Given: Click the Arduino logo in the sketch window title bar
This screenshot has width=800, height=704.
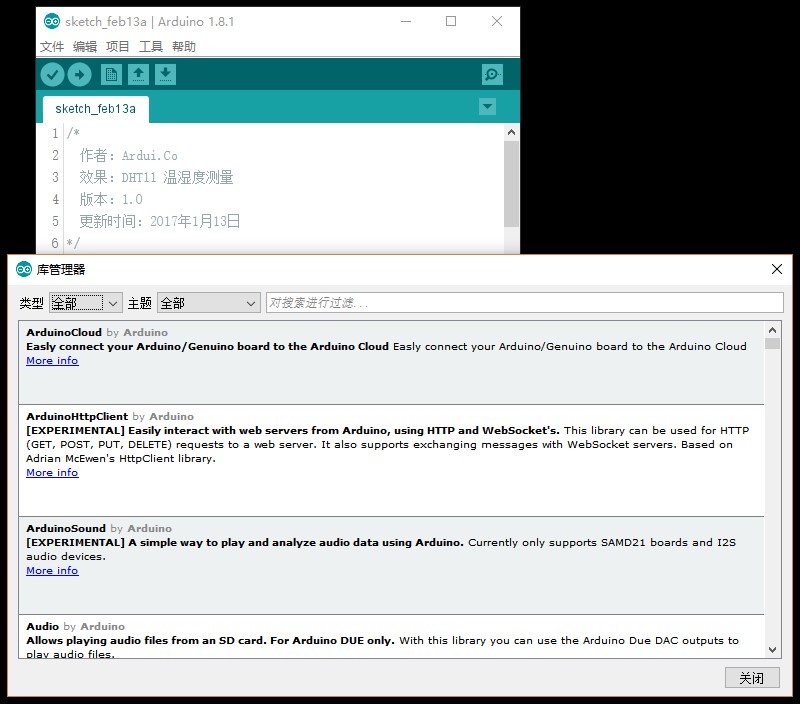Looking at the screenshot, I should point(52,21).
